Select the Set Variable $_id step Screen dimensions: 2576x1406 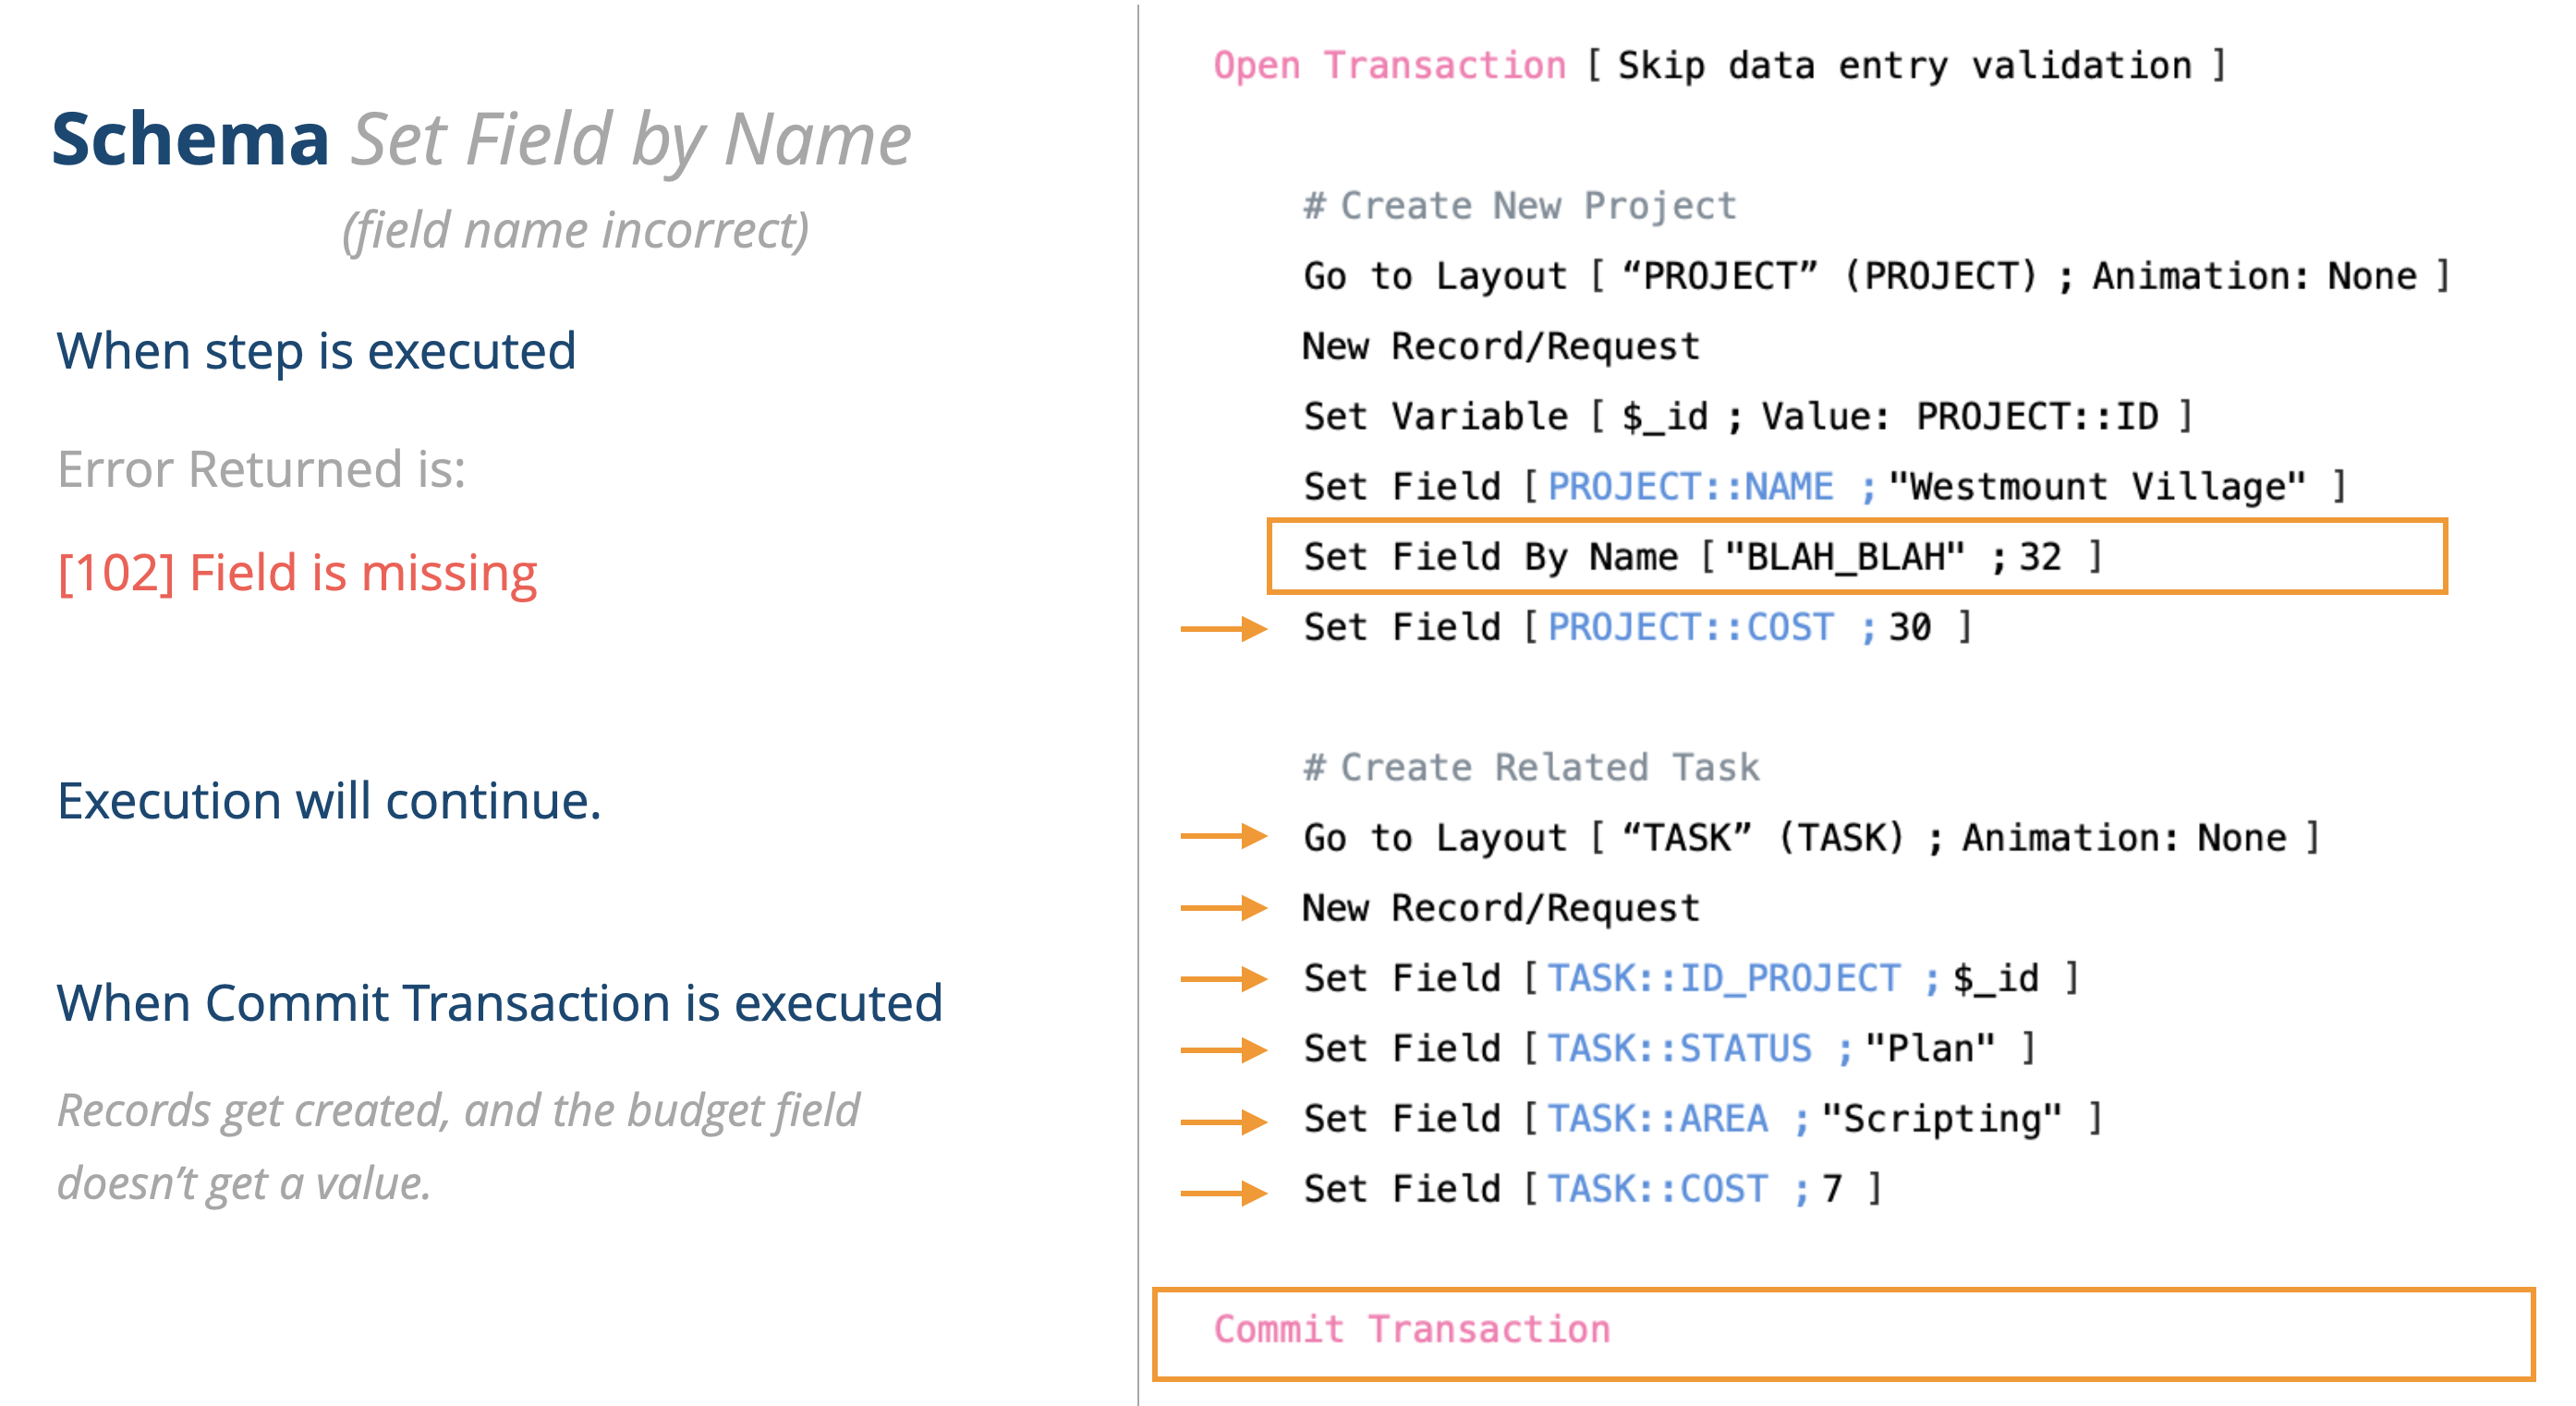[1747, 416]
